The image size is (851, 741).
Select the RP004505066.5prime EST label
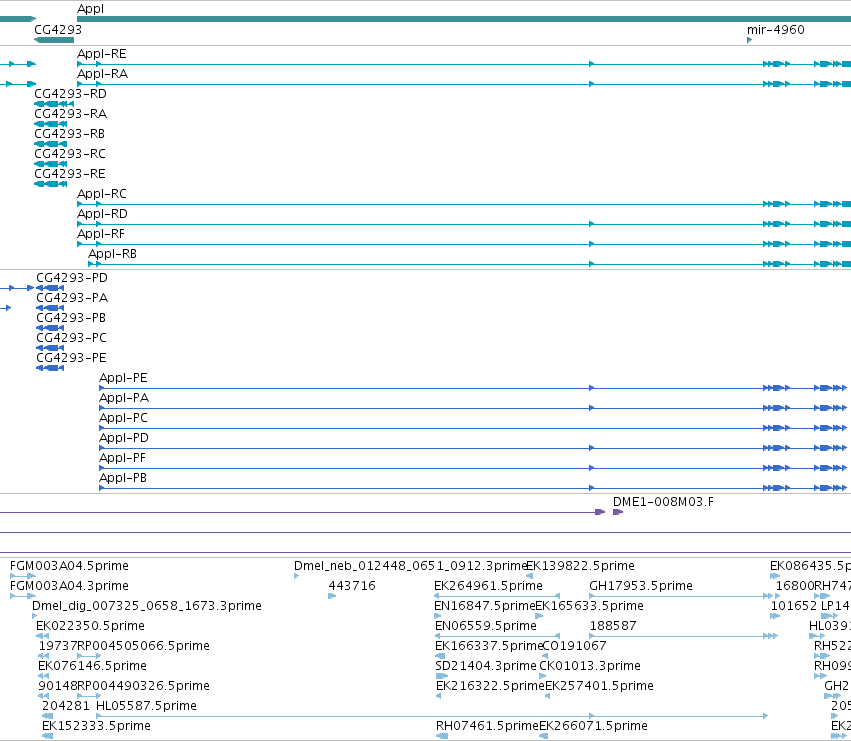[x=143, y=646]
